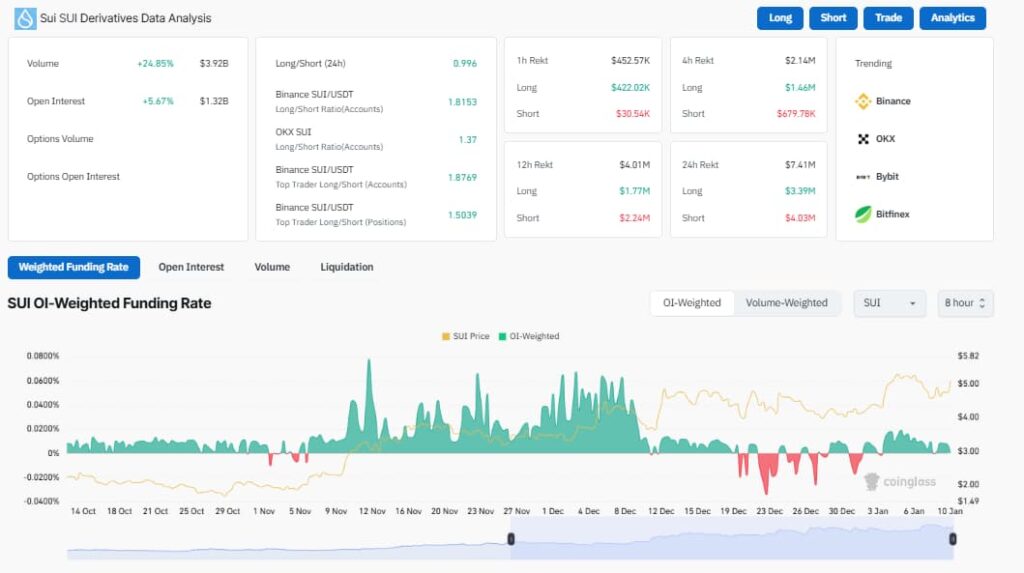
Task: Switch to Volume-Weighted funding rate
Action: 787,303
